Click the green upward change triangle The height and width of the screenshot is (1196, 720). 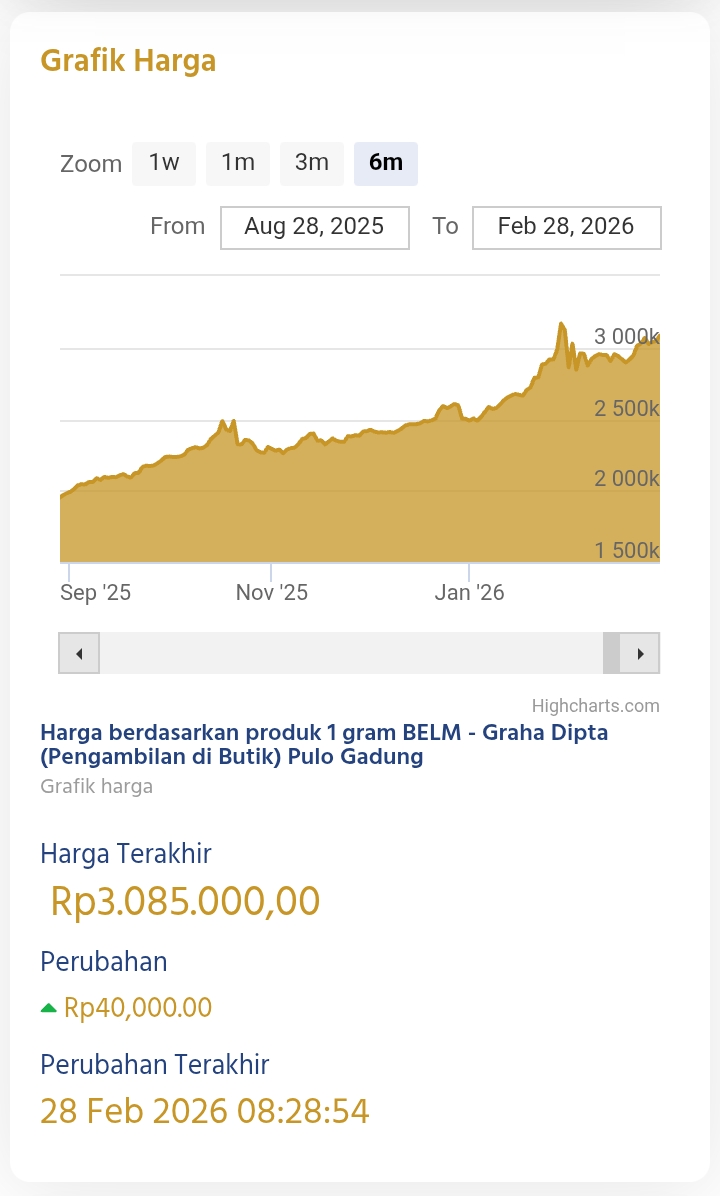(48, 1008)
